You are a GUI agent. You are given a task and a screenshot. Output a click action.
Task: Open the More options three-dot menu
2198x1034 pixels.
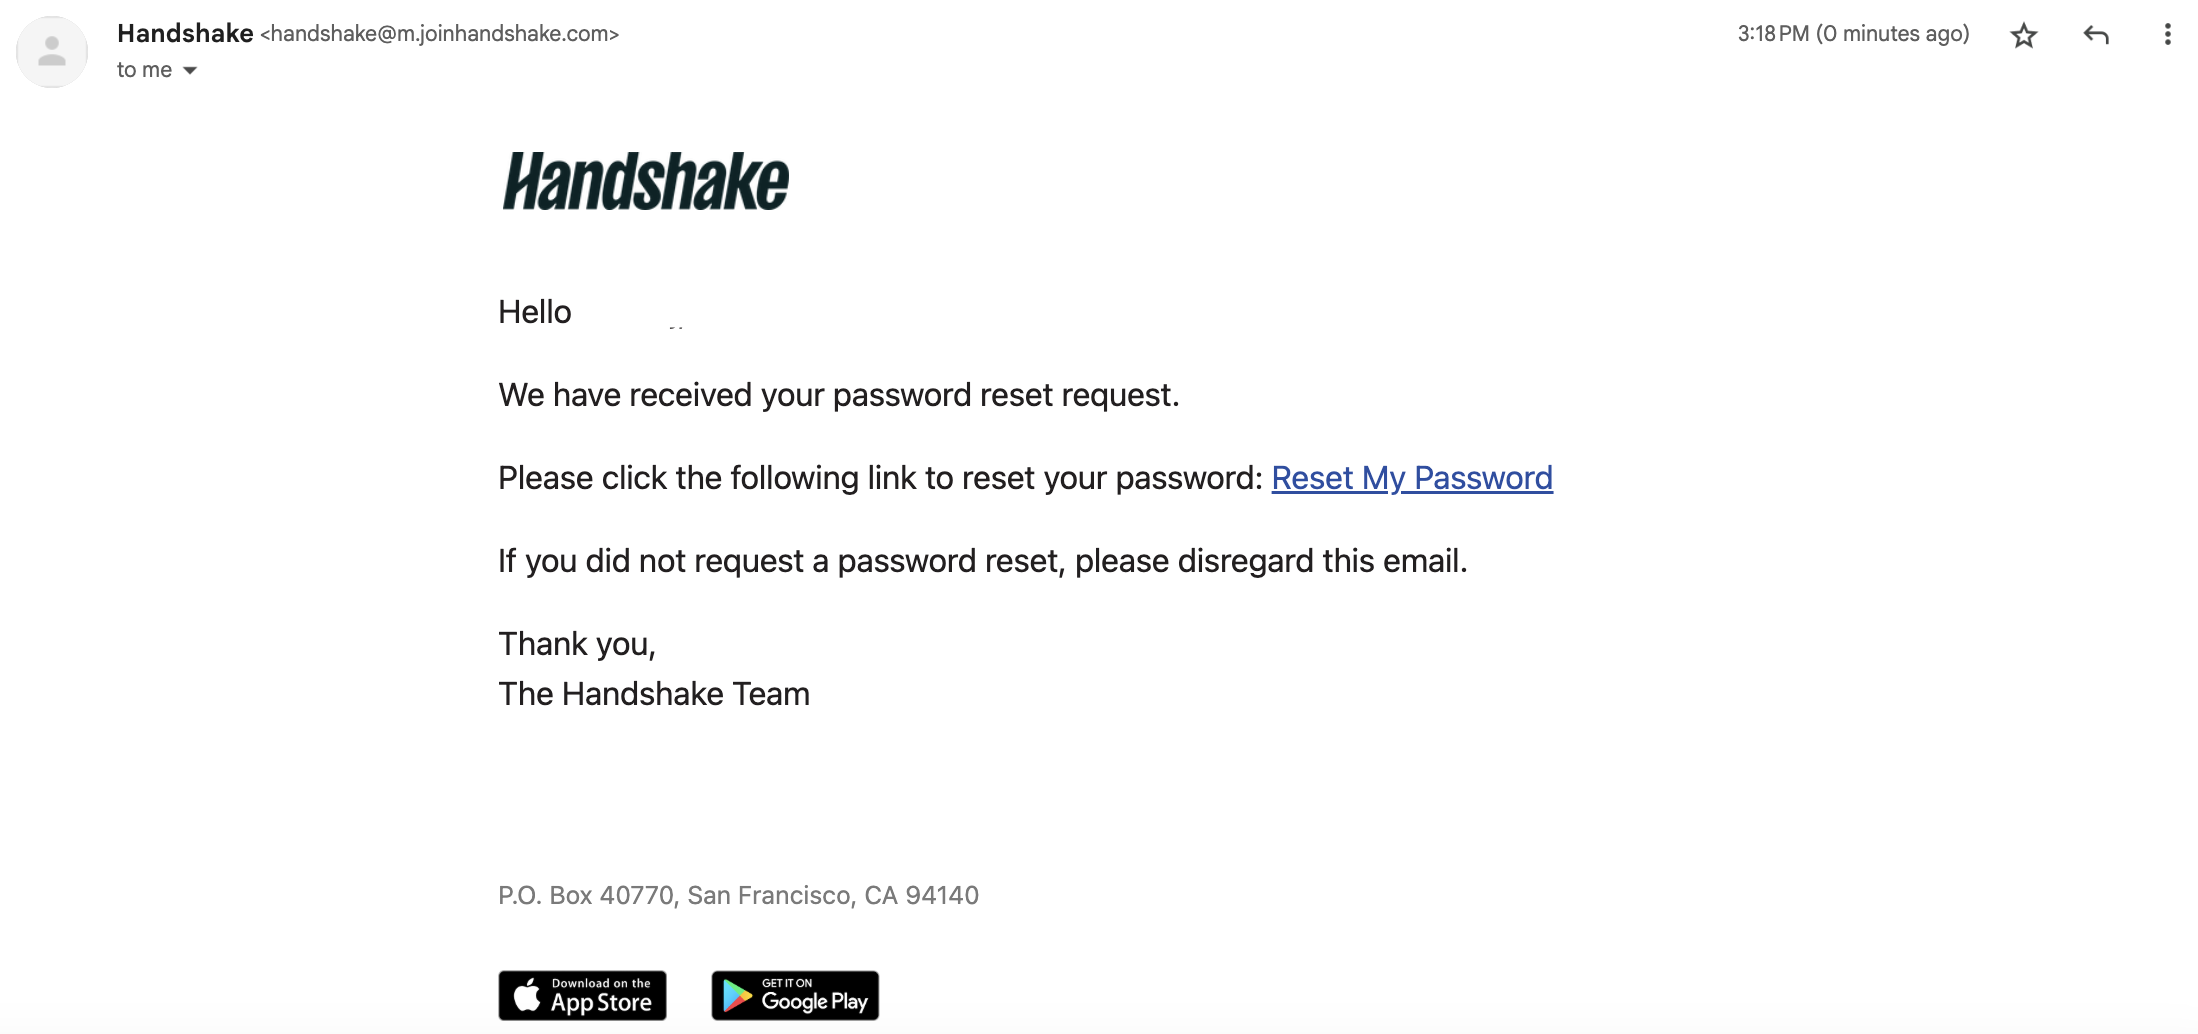tap(2167, 35)
